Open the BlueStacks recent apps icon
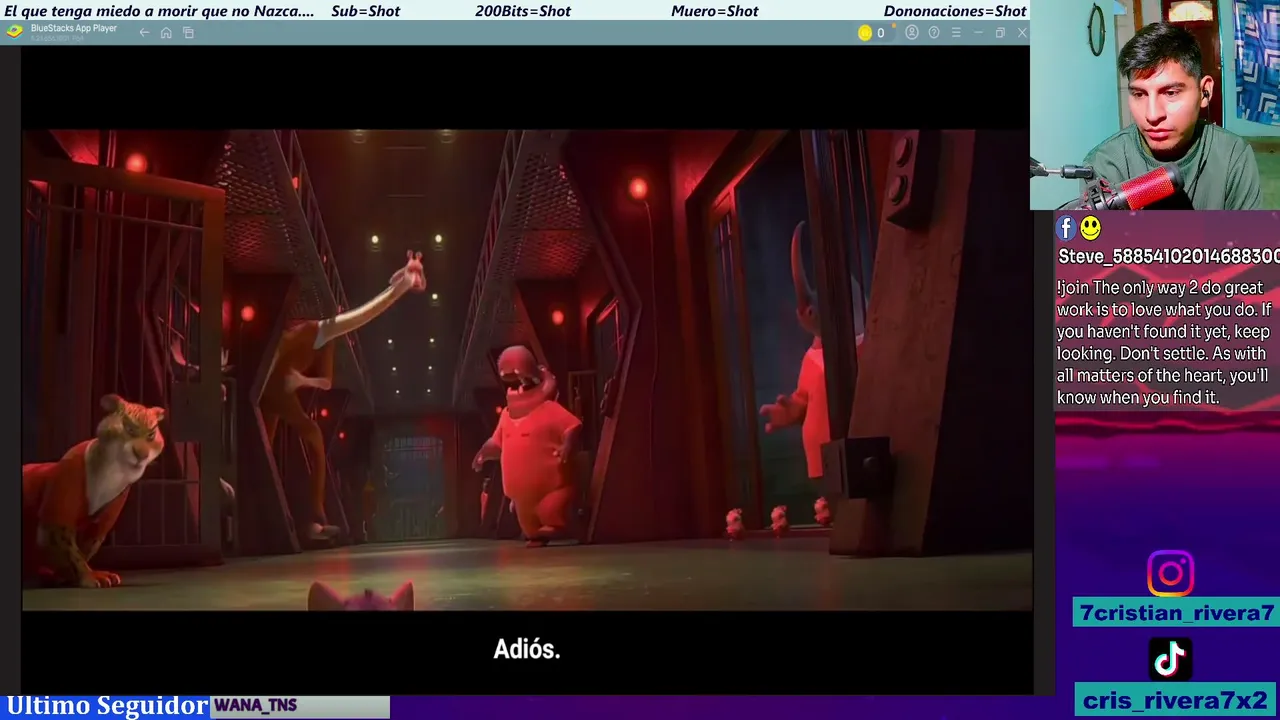The height and width of the screenshot is (720, 1280). click(x=188, y=33)
